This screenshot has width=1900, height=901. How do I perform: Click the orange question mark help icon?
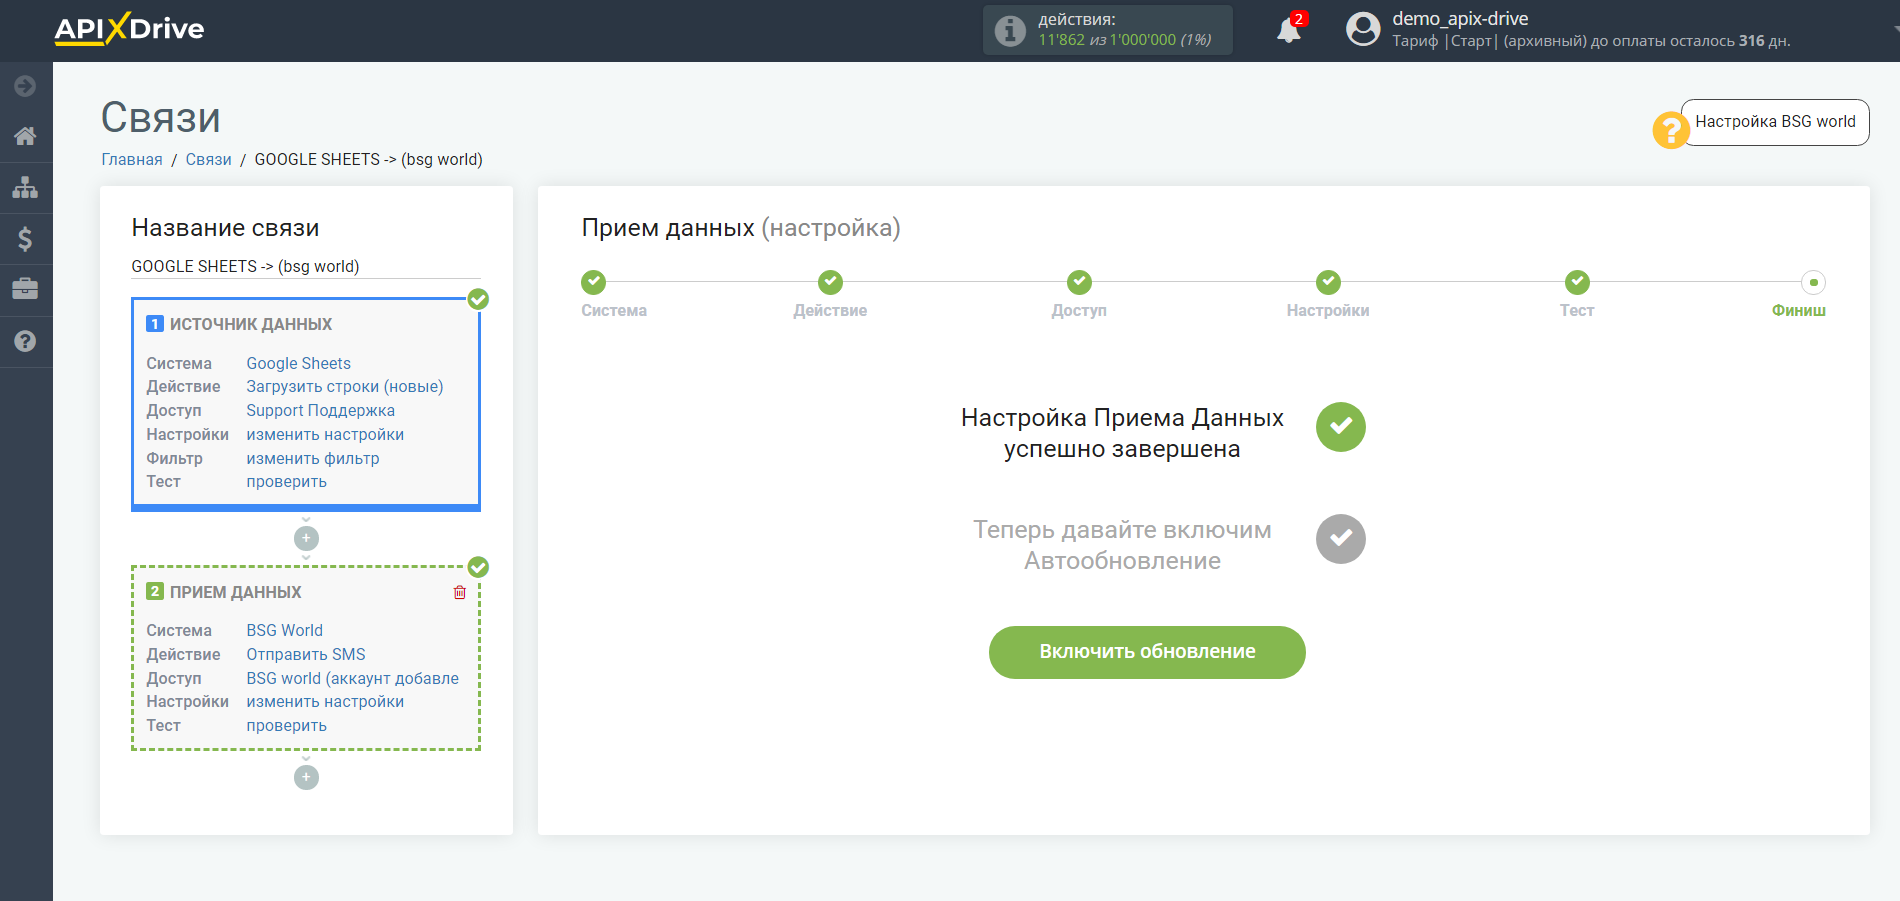coord(1670,130)
